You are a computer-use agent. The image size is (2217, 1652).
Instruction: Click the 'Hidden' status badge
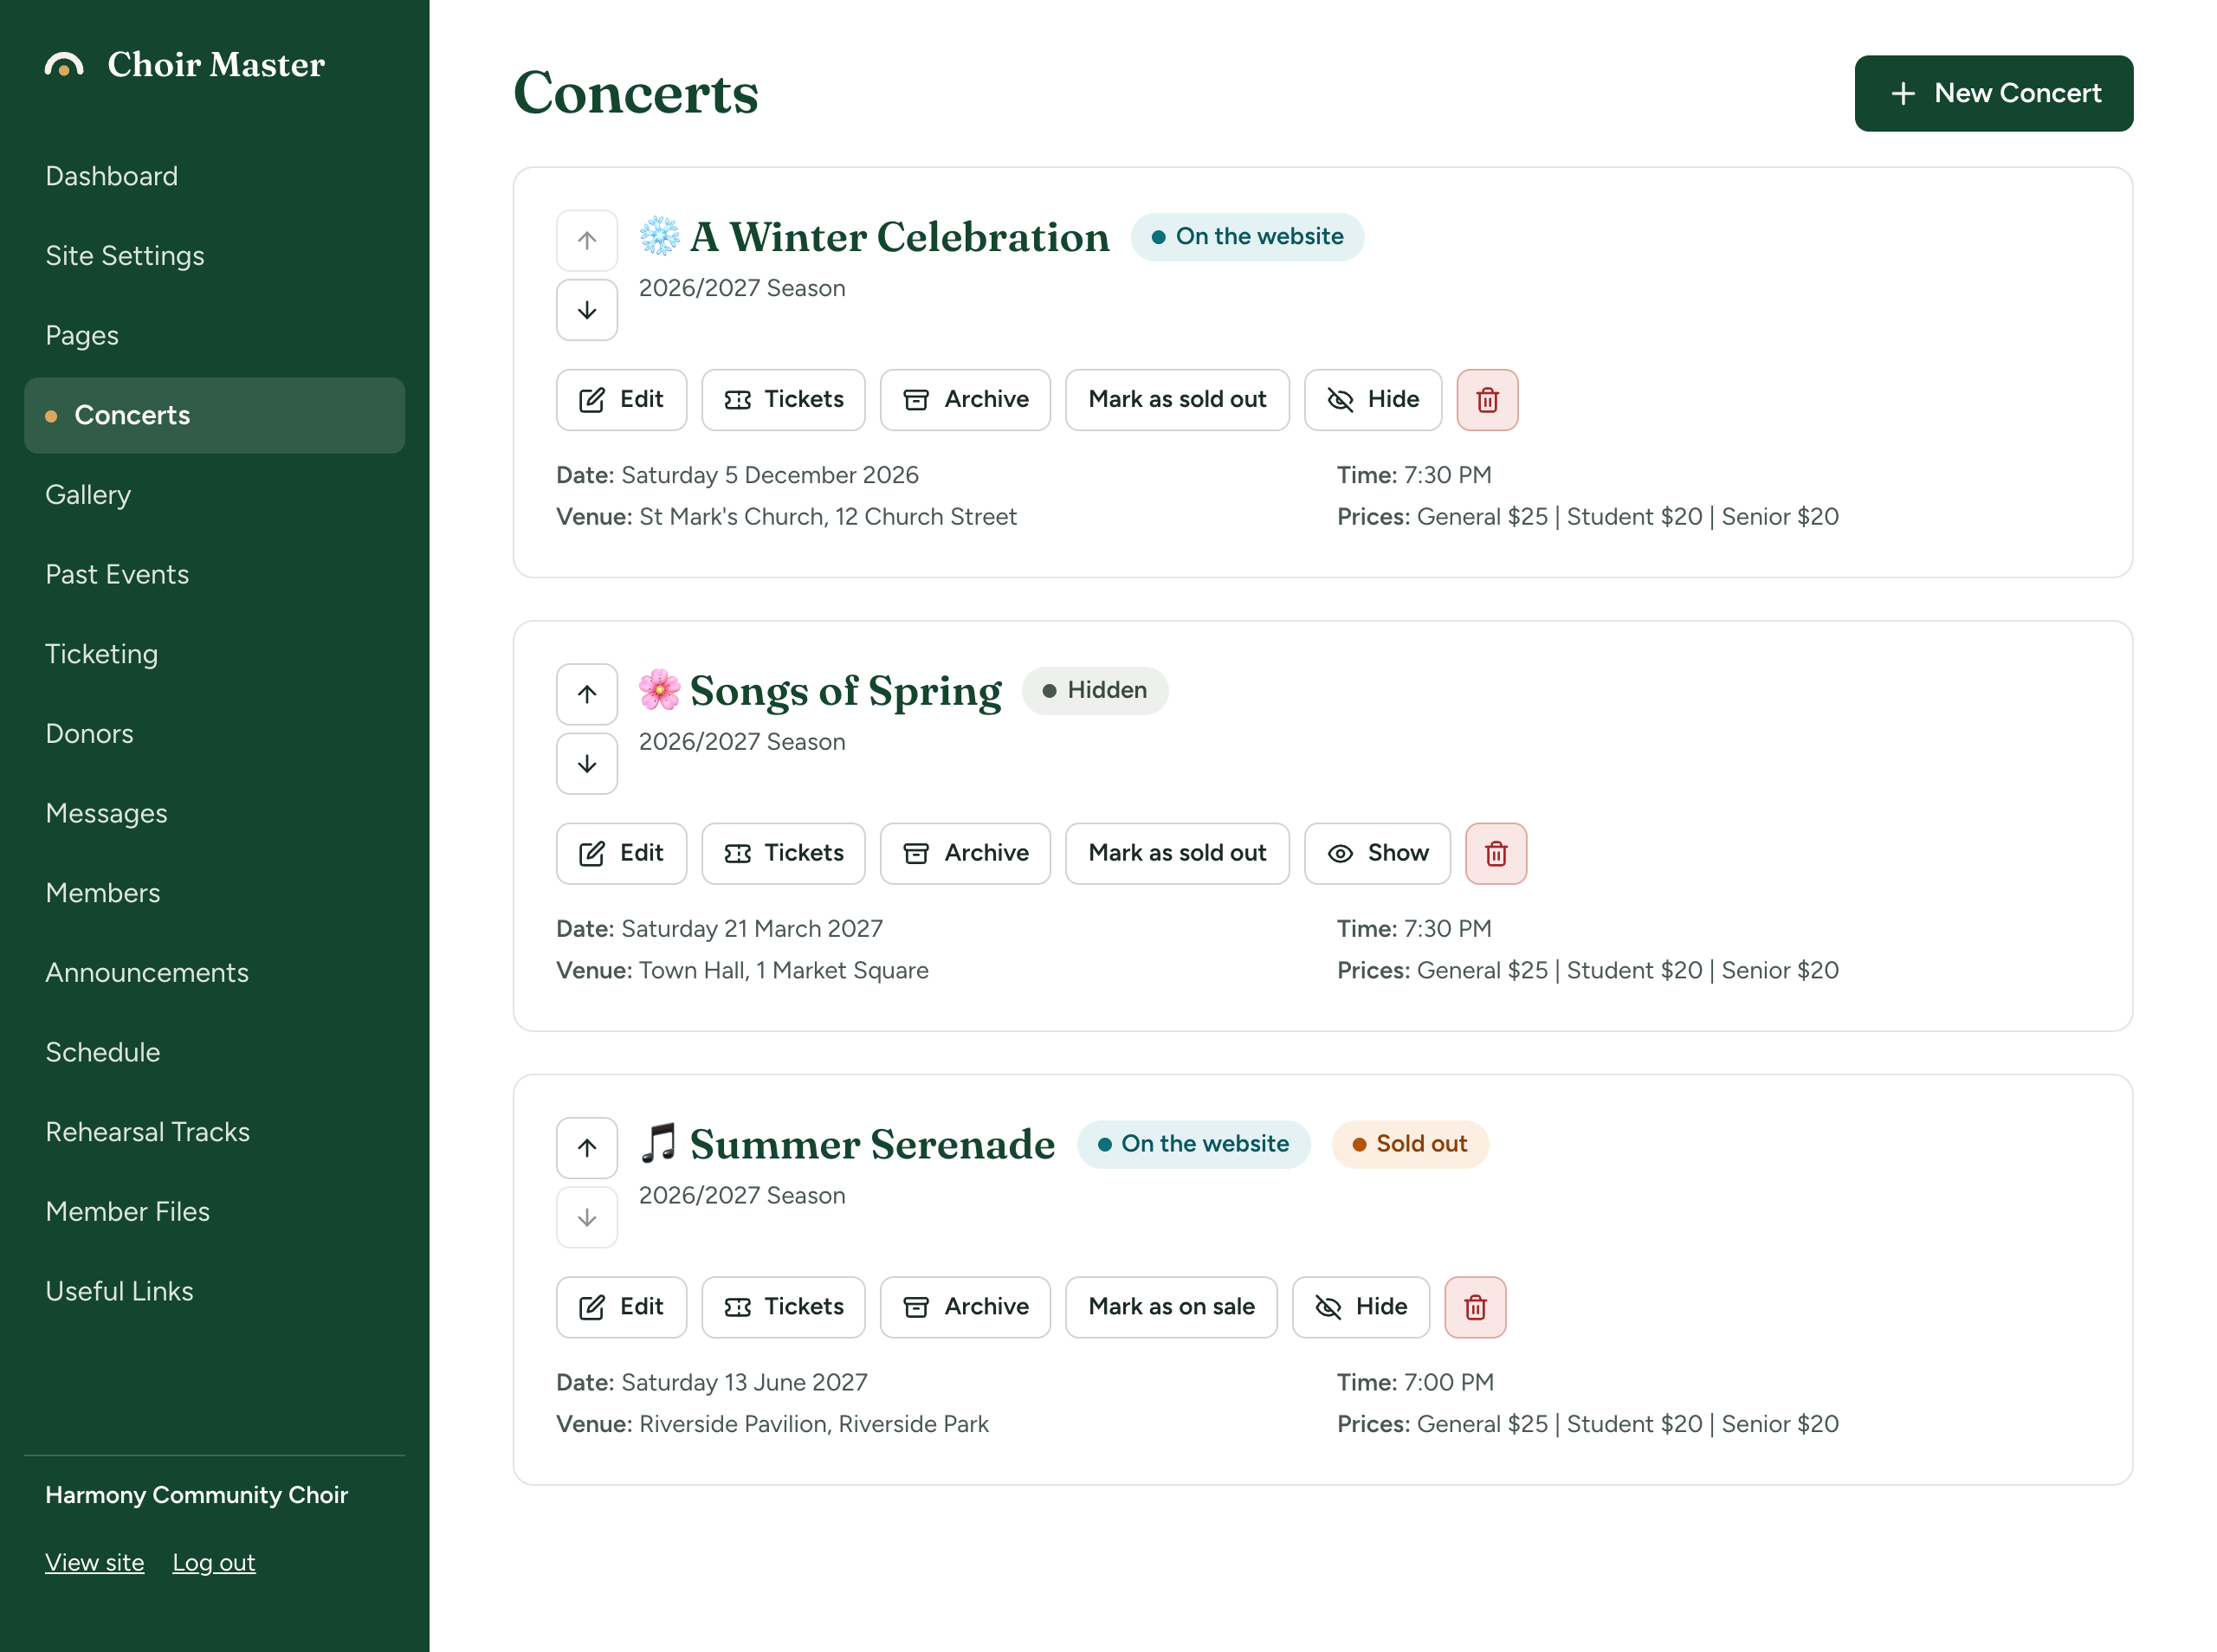pyautogui.click(x=1095, y=690)
